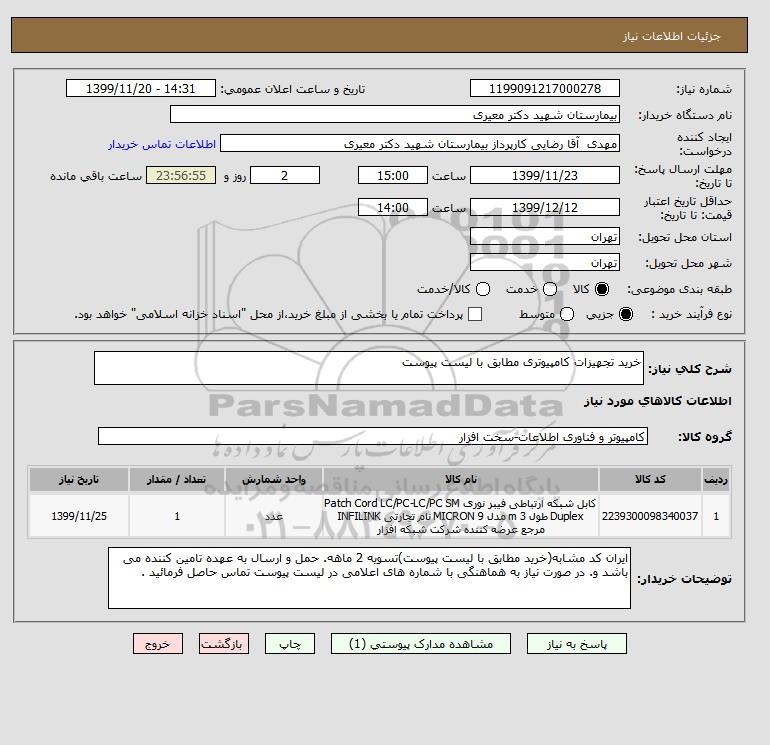Viewport: 770px width, 745px height.
Task: Click the جزئیات اطلاعات نیاز page title
Action: click(x=671, y=36)
